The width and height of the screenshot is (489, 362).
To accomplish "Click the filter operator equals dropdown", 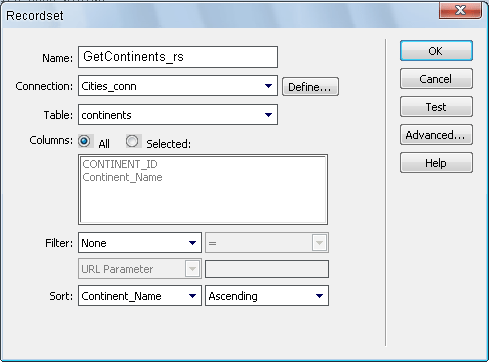I will tap(267, 243).
